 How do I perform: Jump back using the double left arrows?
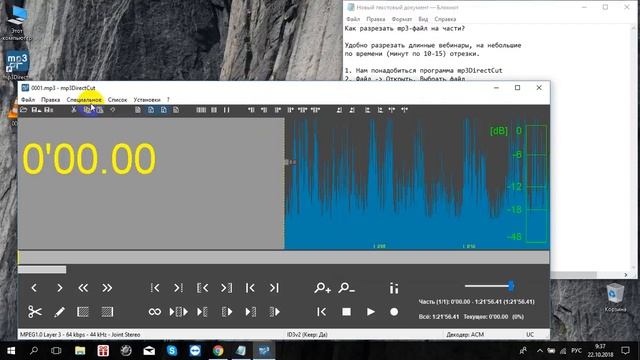point(83,288)
